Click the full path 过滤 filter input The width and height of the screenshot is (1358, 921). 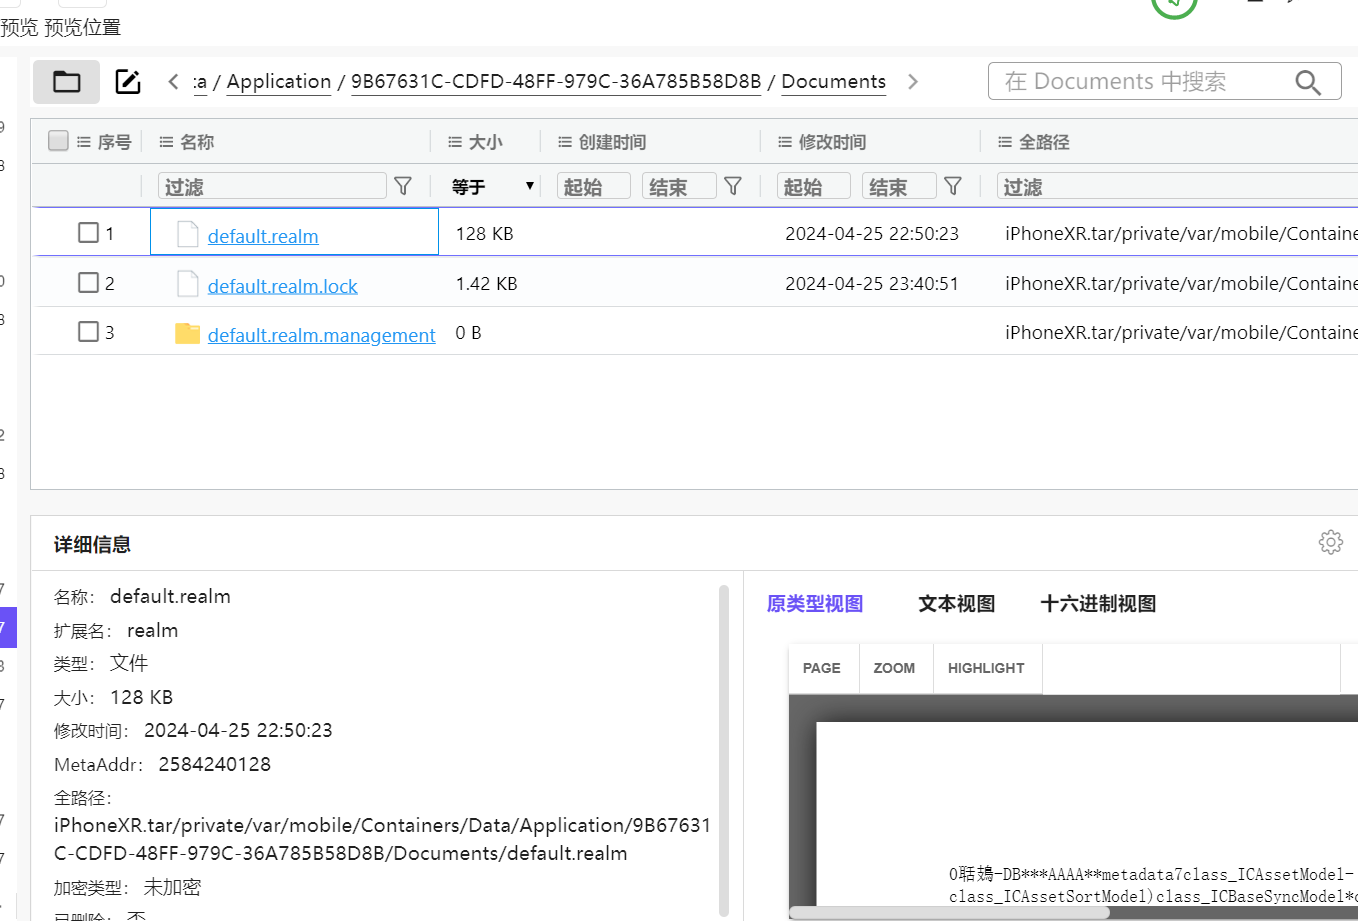[1177, 186]
